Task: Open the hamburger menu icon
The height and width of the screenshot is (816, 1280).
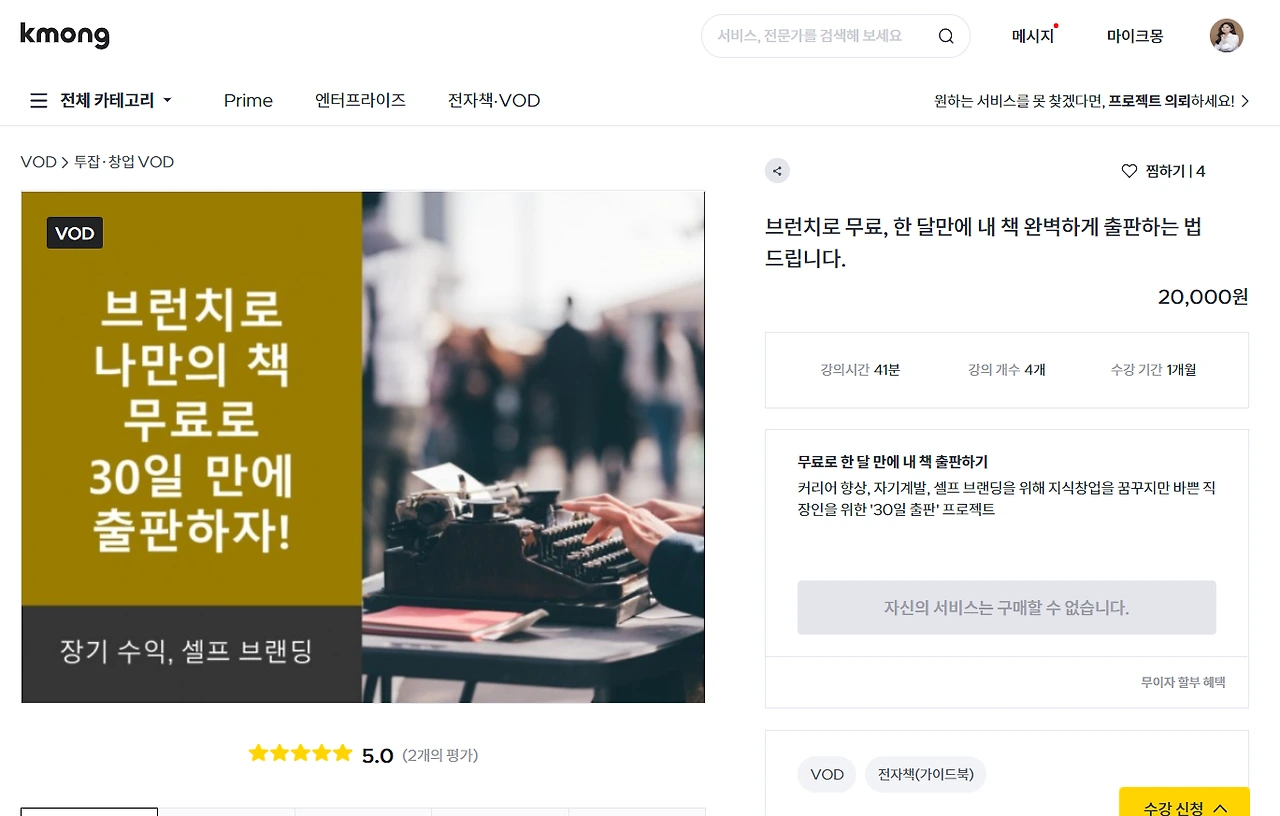Action: (x=39, y=101)
